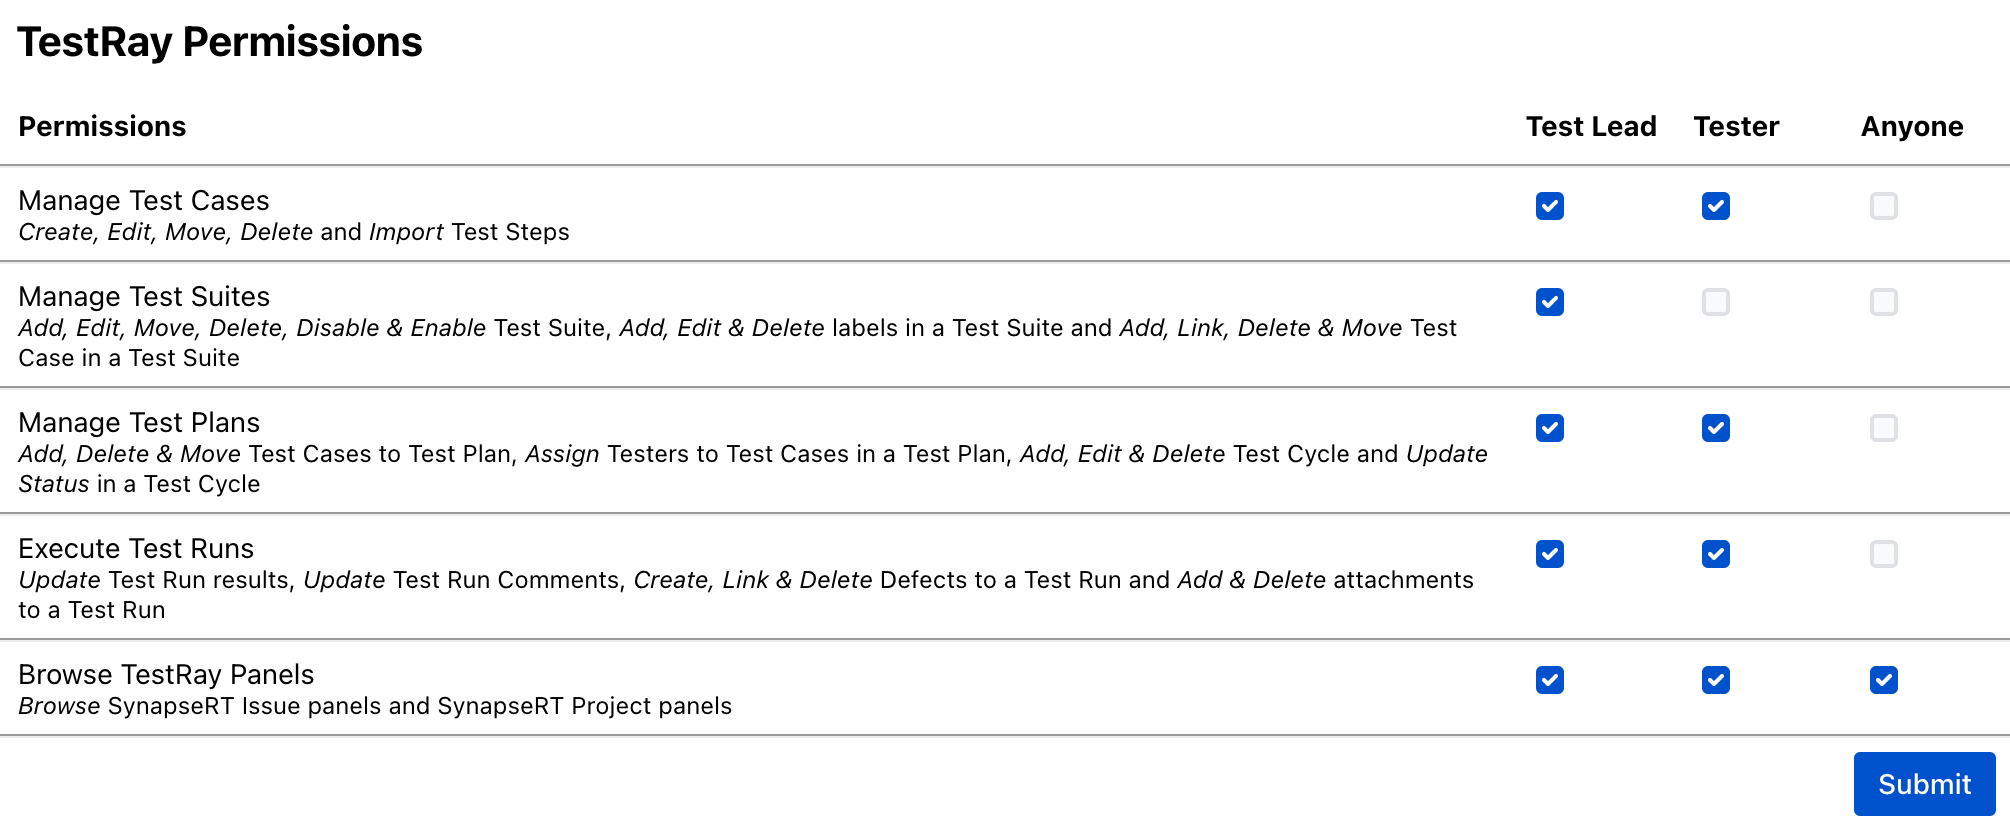The image size is (2010, 822).
Task: Uncheck Execute Test Runs for Test Lead
Action: [x=1550, y=554]
